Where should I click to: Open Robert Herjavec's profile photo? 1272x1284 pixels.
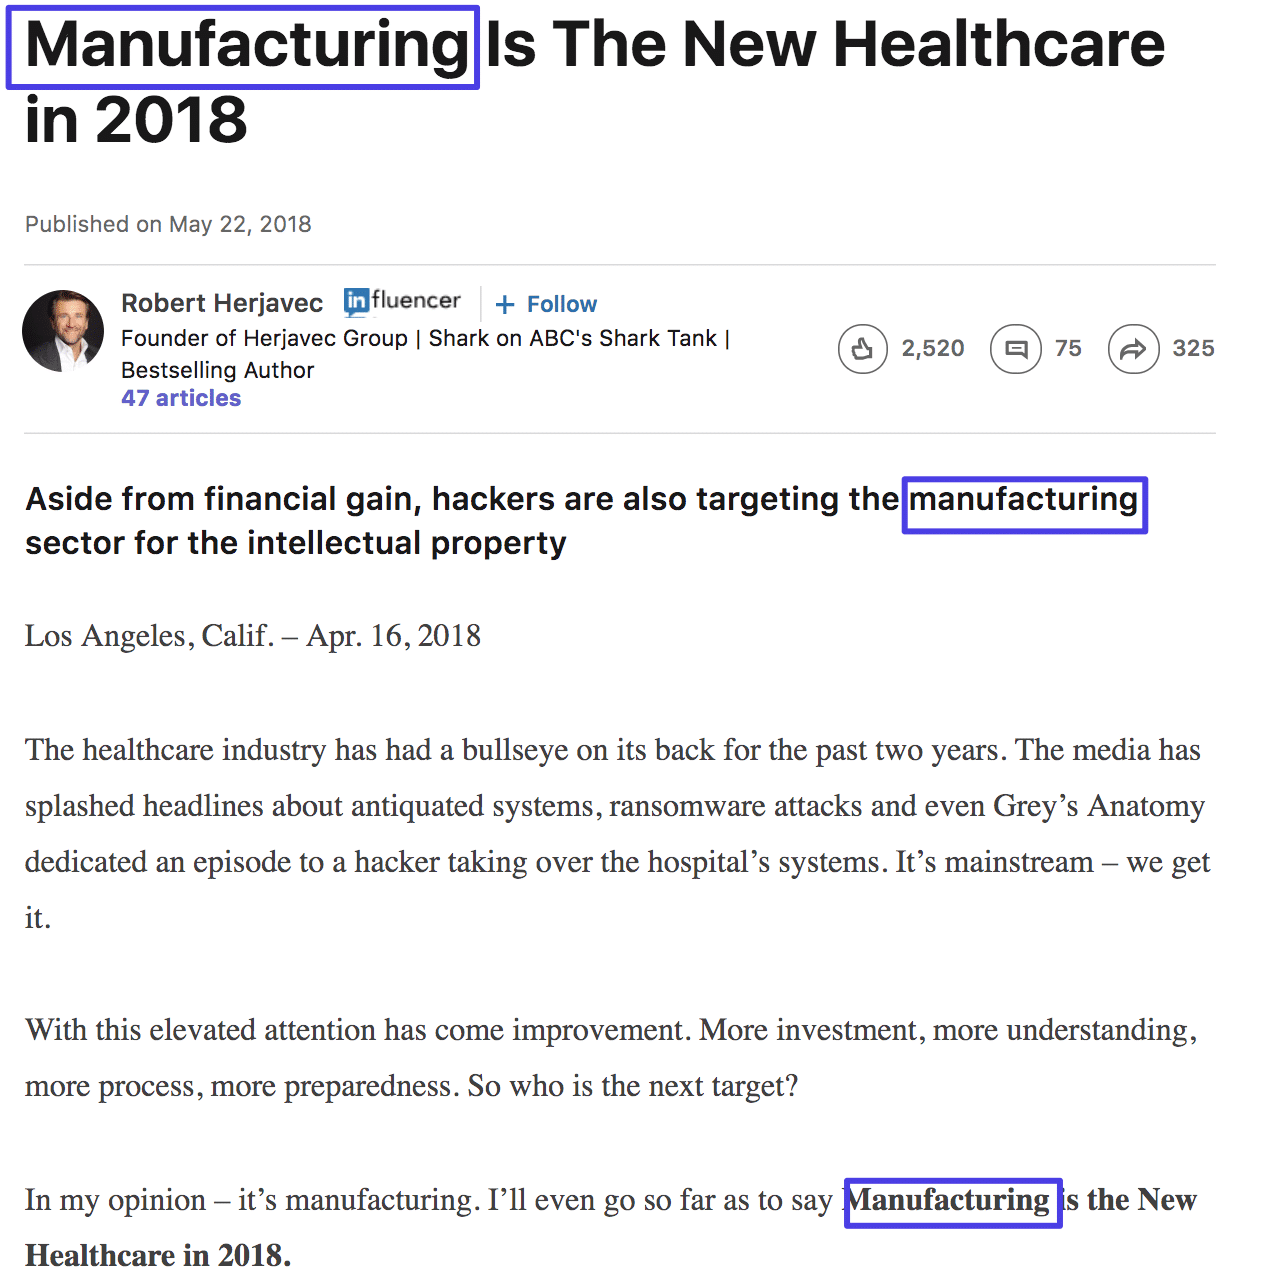[x=63, y=331]
